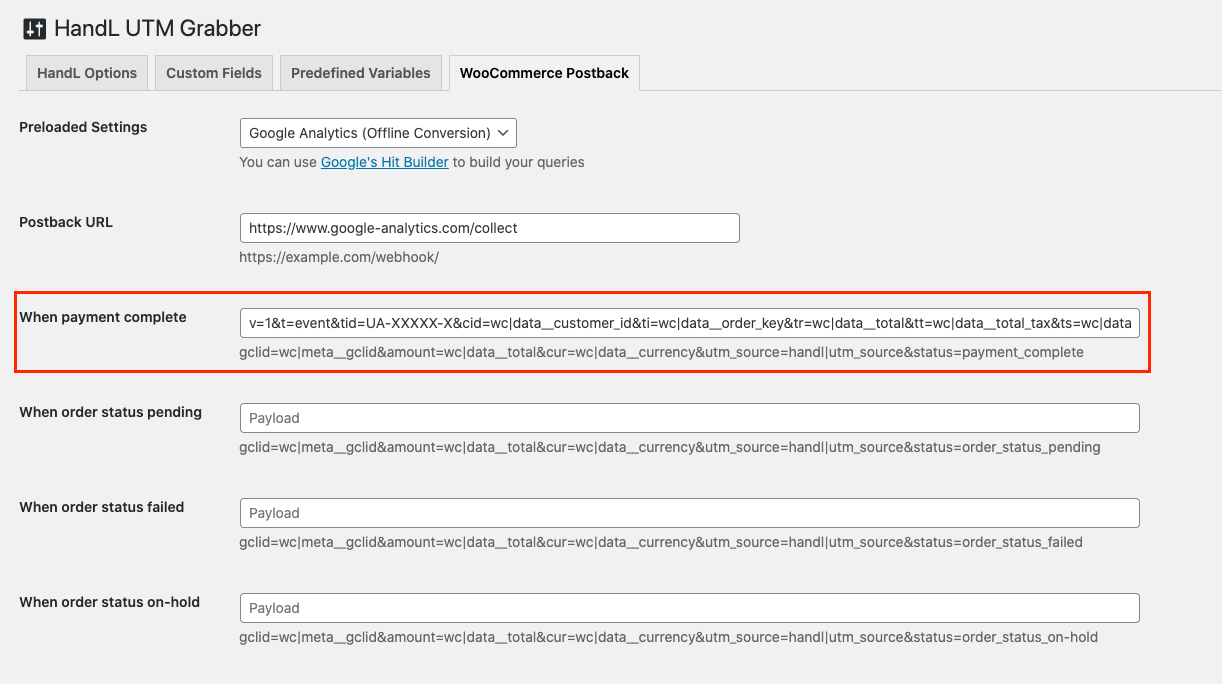The image size is (1222, 684).
Task: Switch to the HandL Options tab
Action: click(87, 73)
